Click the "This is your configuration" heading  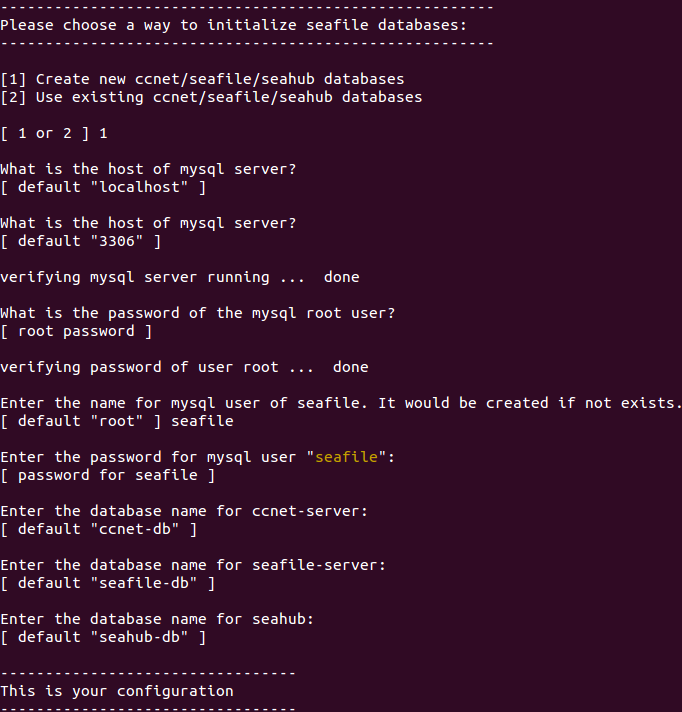coord(117,691)
